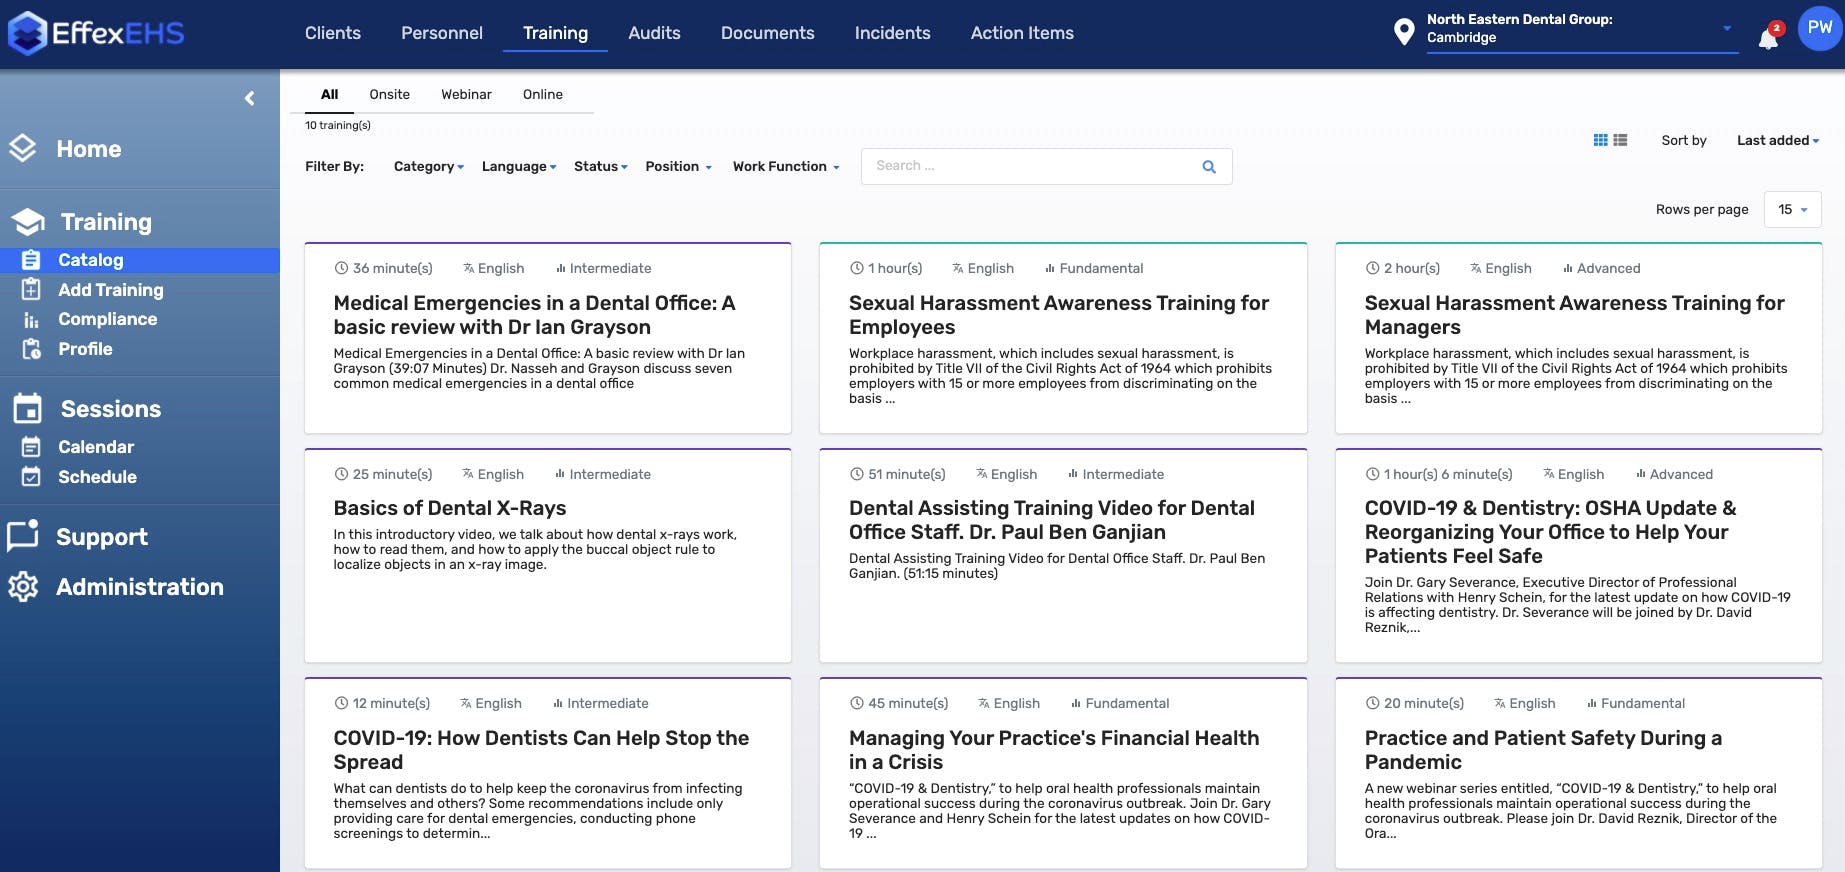Open Calendar under Sessions
Viewport: 1845px width, 872px height.
coord(95,447)
